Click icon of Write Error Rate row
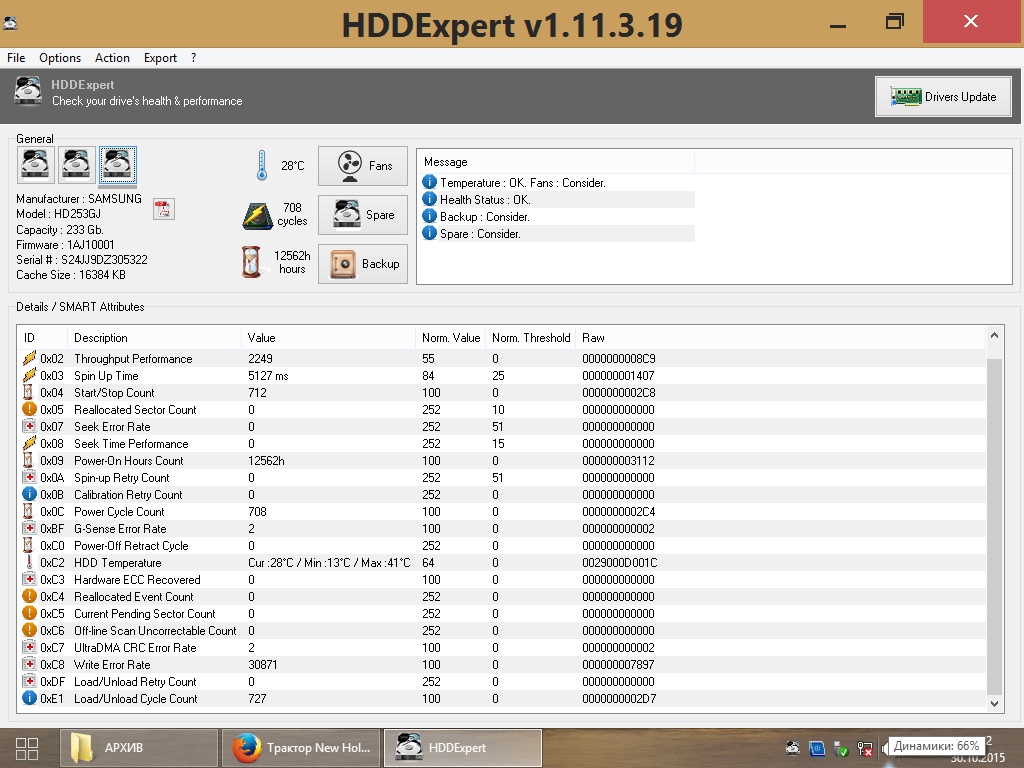The image size is (1024, 768). click(x=29, y=664)
